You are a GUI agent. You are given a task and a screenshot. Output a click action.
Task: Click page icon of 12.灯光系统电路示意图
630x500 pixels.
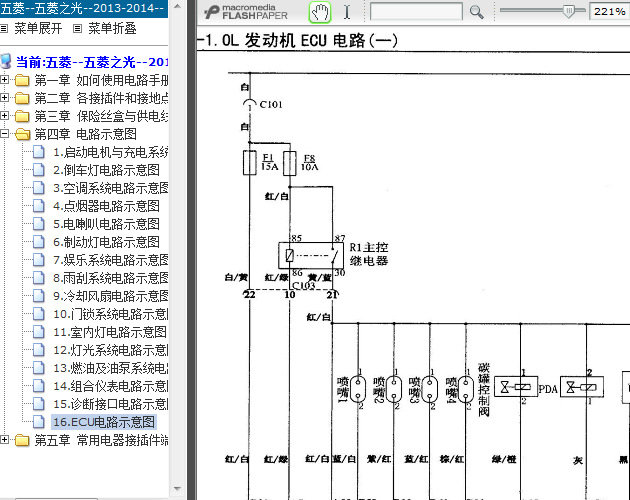click(x=39, y=350)
